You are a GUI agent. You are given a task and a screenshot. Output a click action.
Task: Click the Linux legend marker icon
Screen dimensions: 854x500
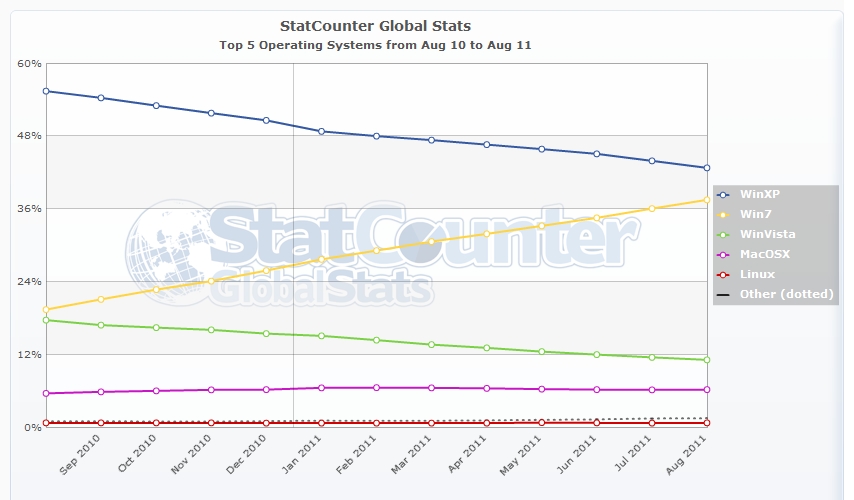[x=723, y=274]
